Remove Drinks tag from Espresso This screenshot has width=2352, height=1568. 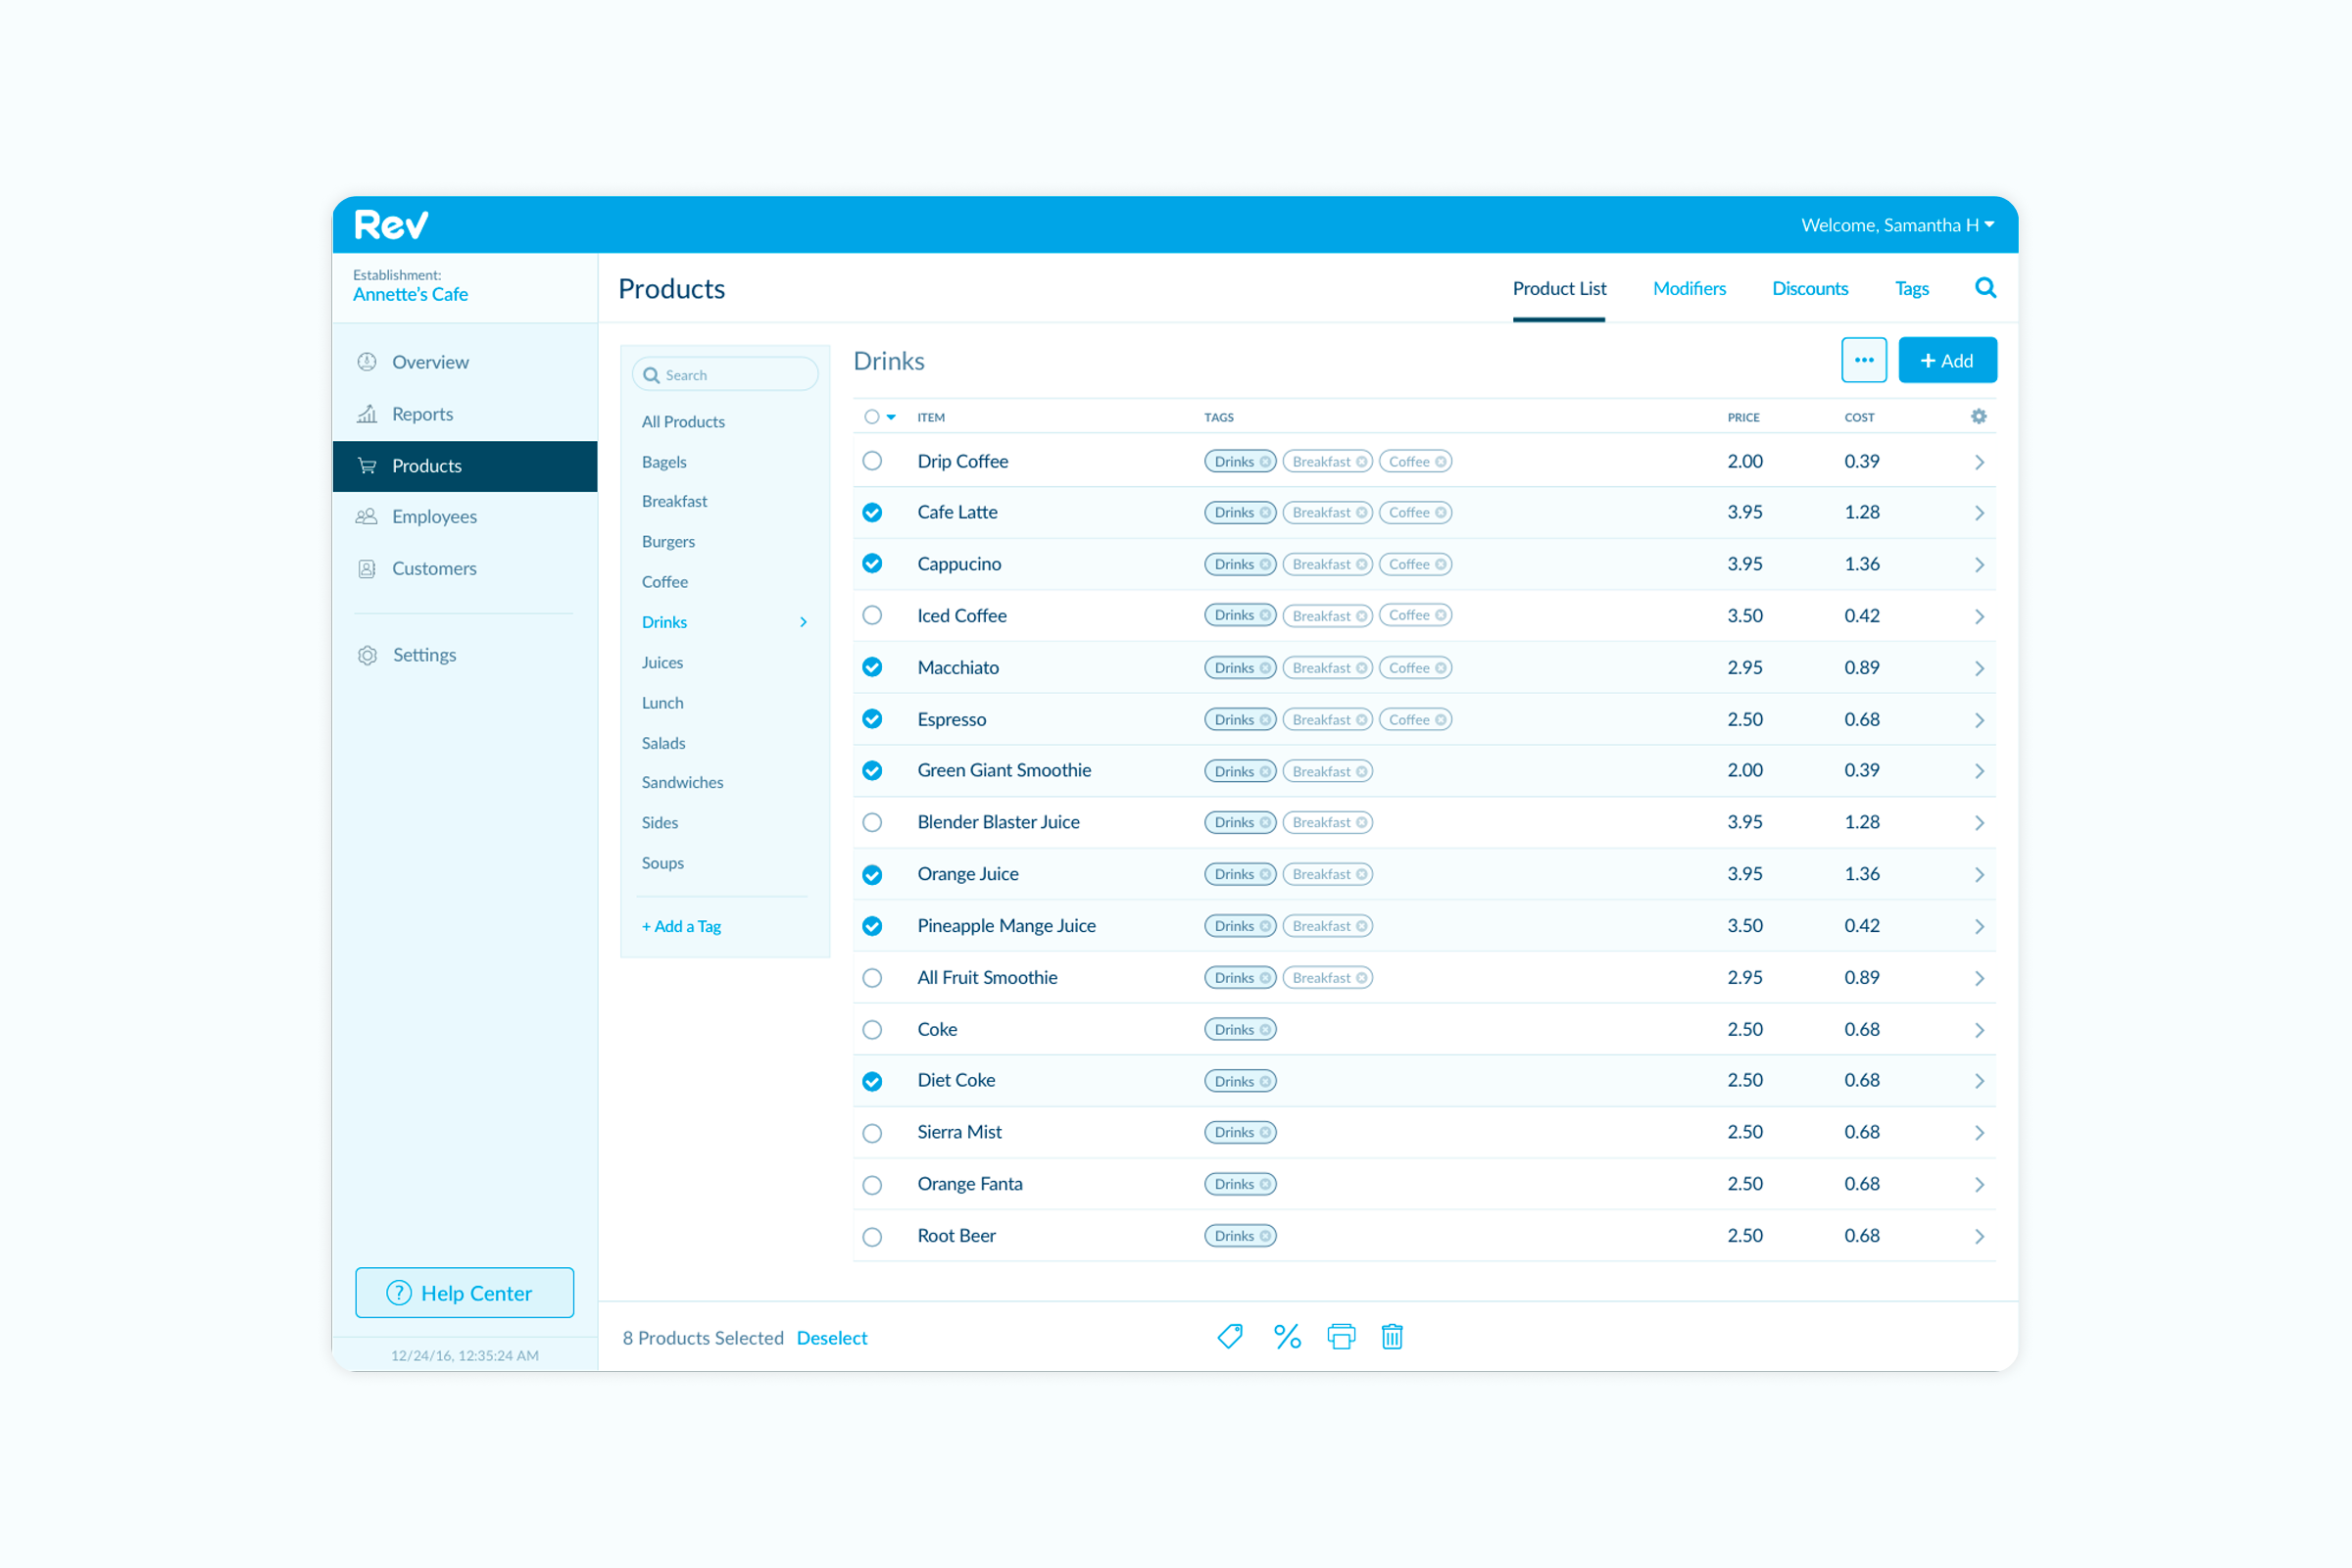(1265, 720)
